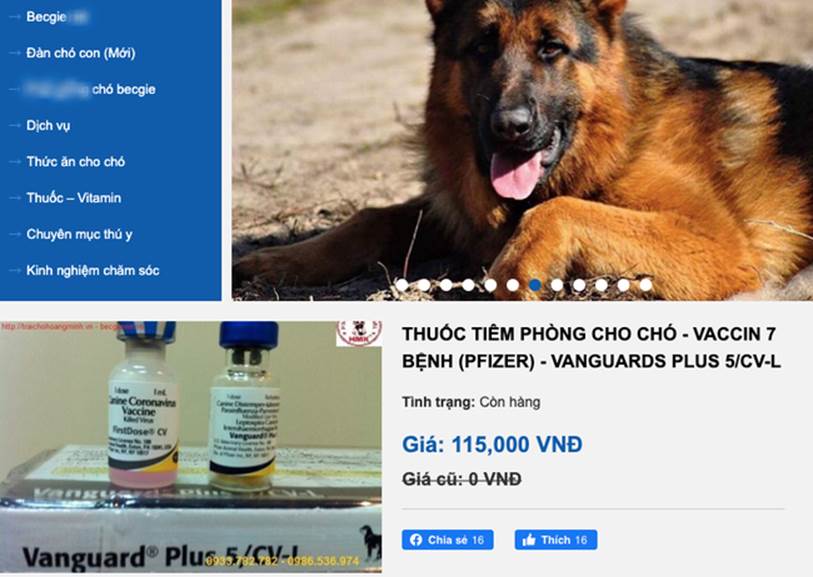Open Đàn chó con (Mới) menu item
The image size is (813, 577).
coord(81,53)
